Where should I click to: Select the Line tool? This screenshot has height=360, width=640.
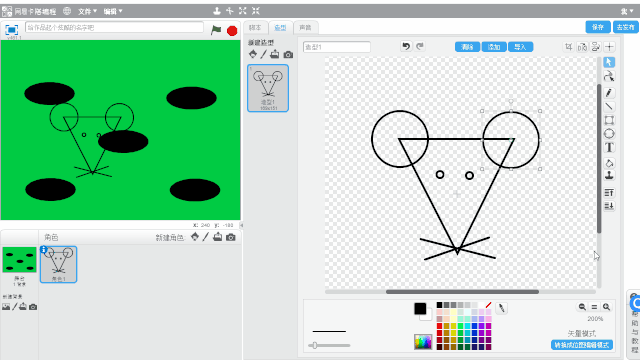609,107
